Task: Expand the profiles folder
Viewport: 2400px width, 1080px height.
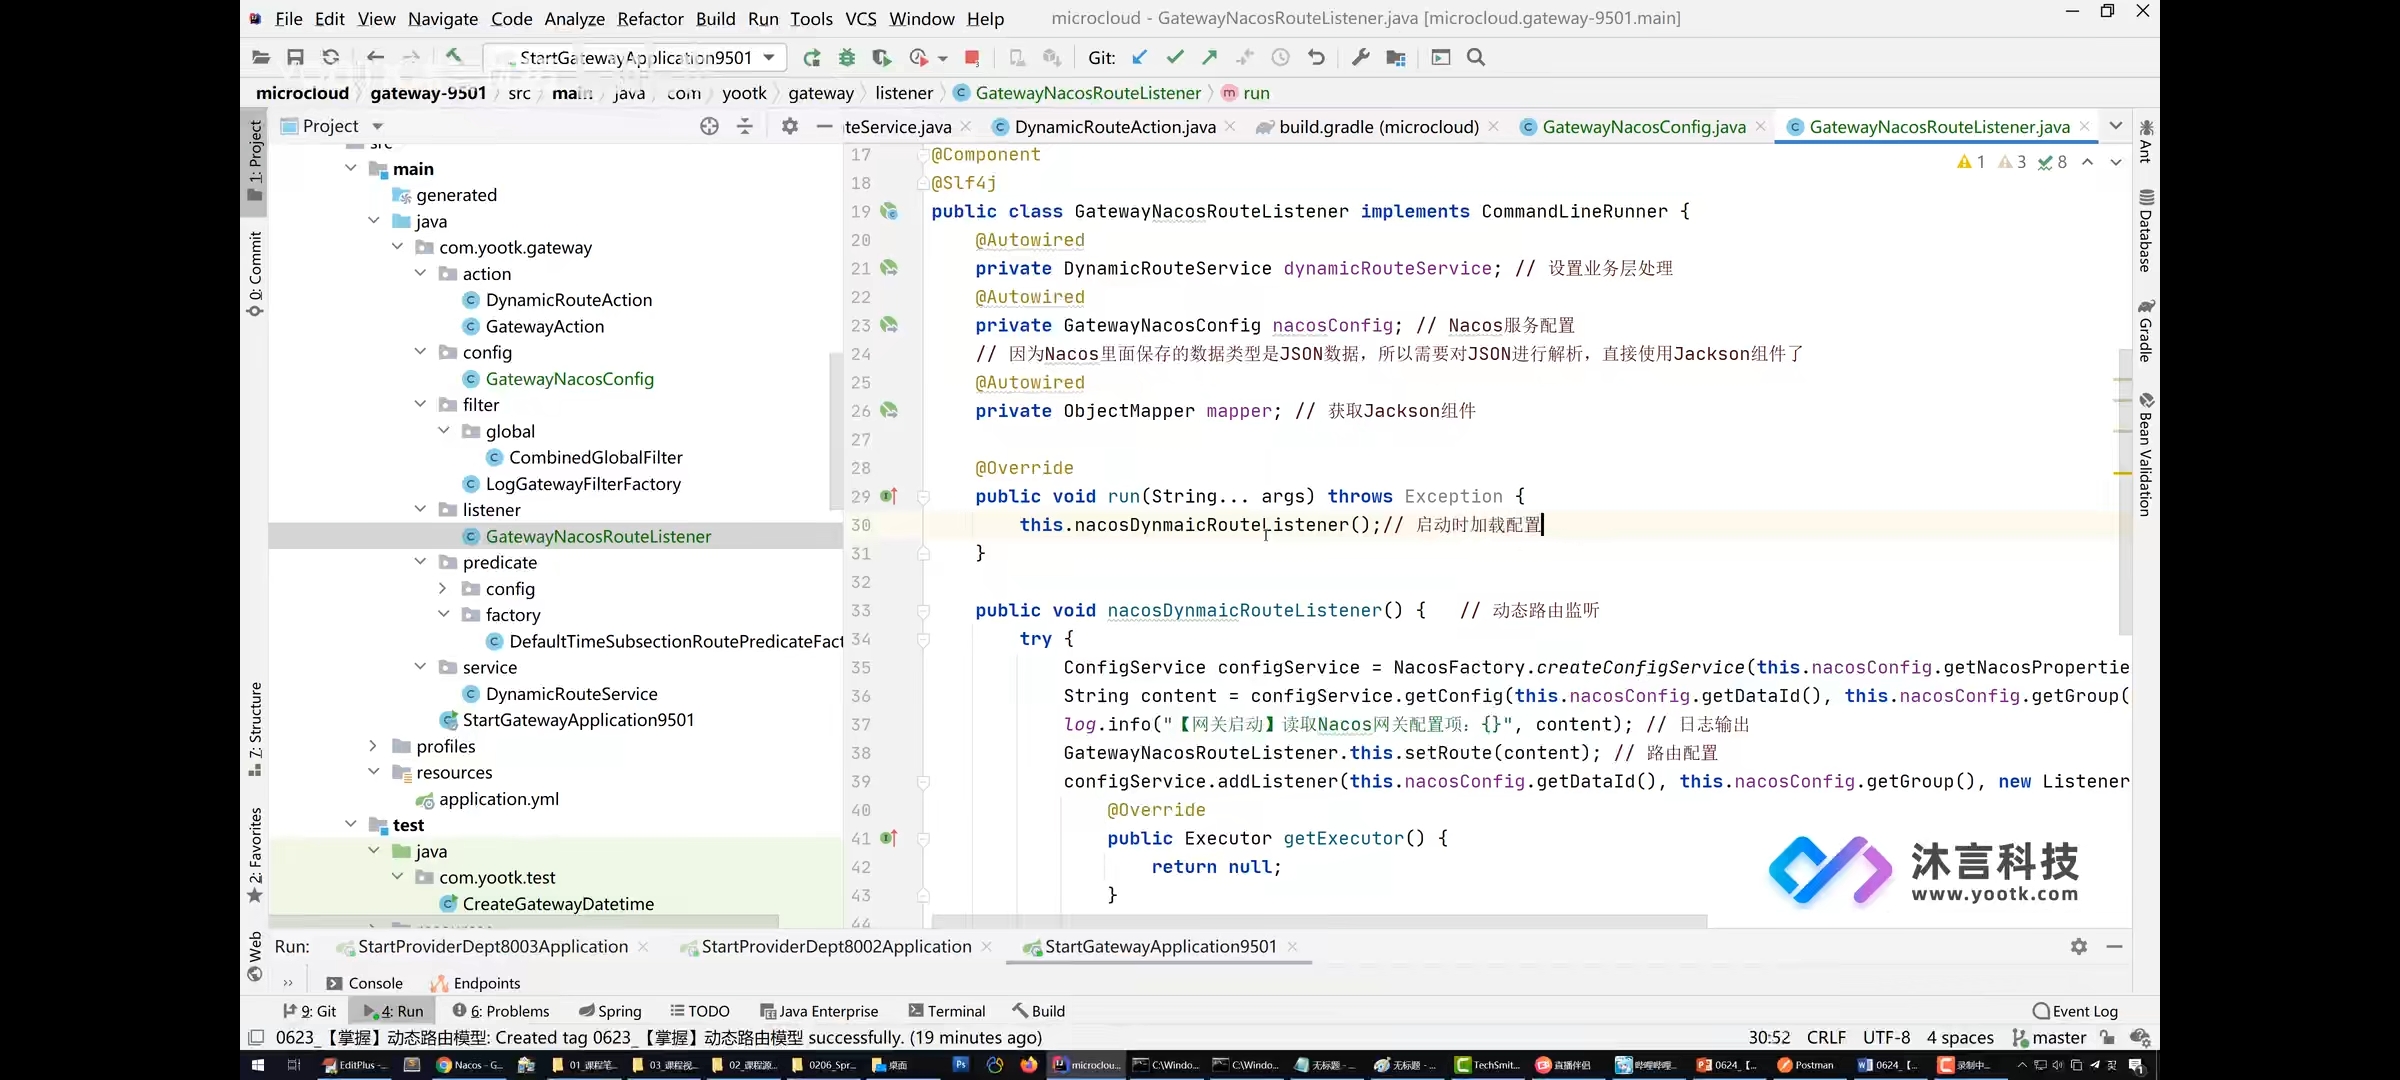Action: coord(374,746)
